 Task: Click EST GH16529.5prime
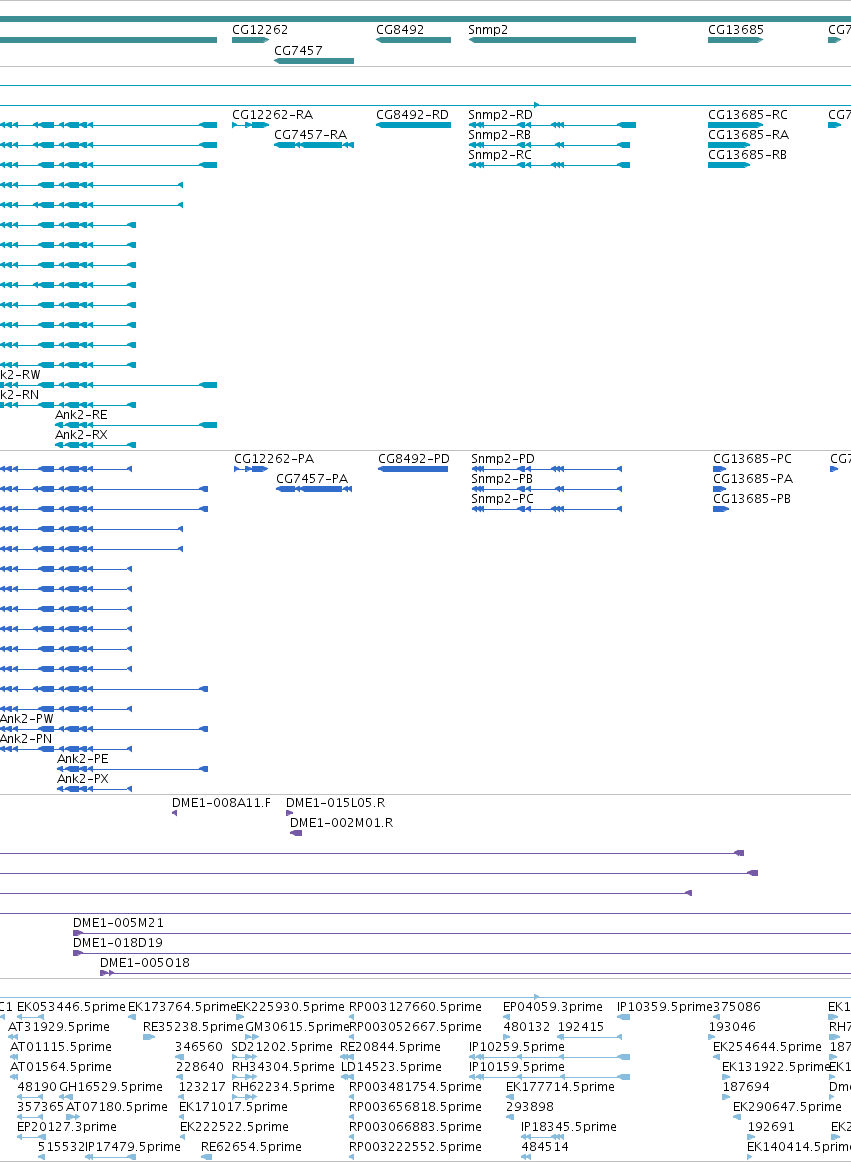[110, 1086]
